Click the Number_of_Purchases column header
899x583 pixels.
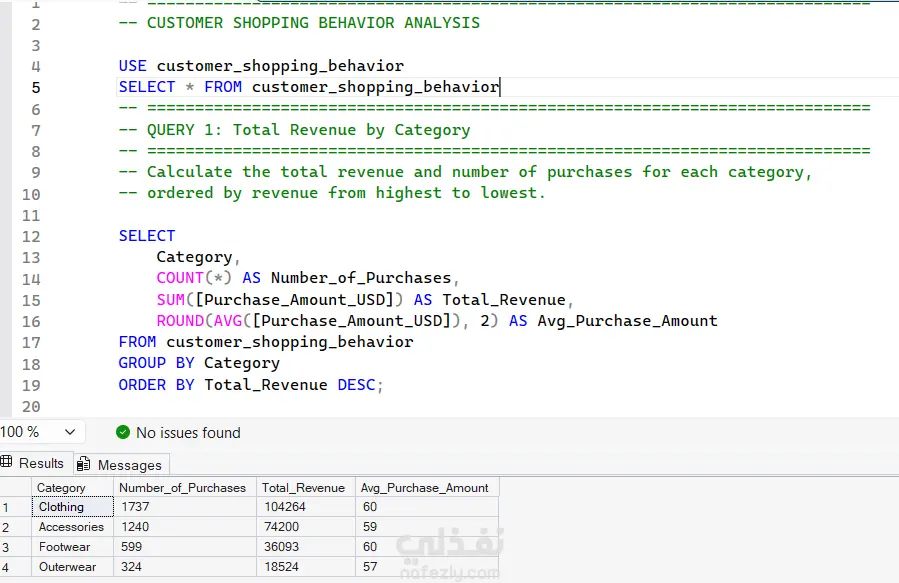pyautogui.click(x=182, y=488)
